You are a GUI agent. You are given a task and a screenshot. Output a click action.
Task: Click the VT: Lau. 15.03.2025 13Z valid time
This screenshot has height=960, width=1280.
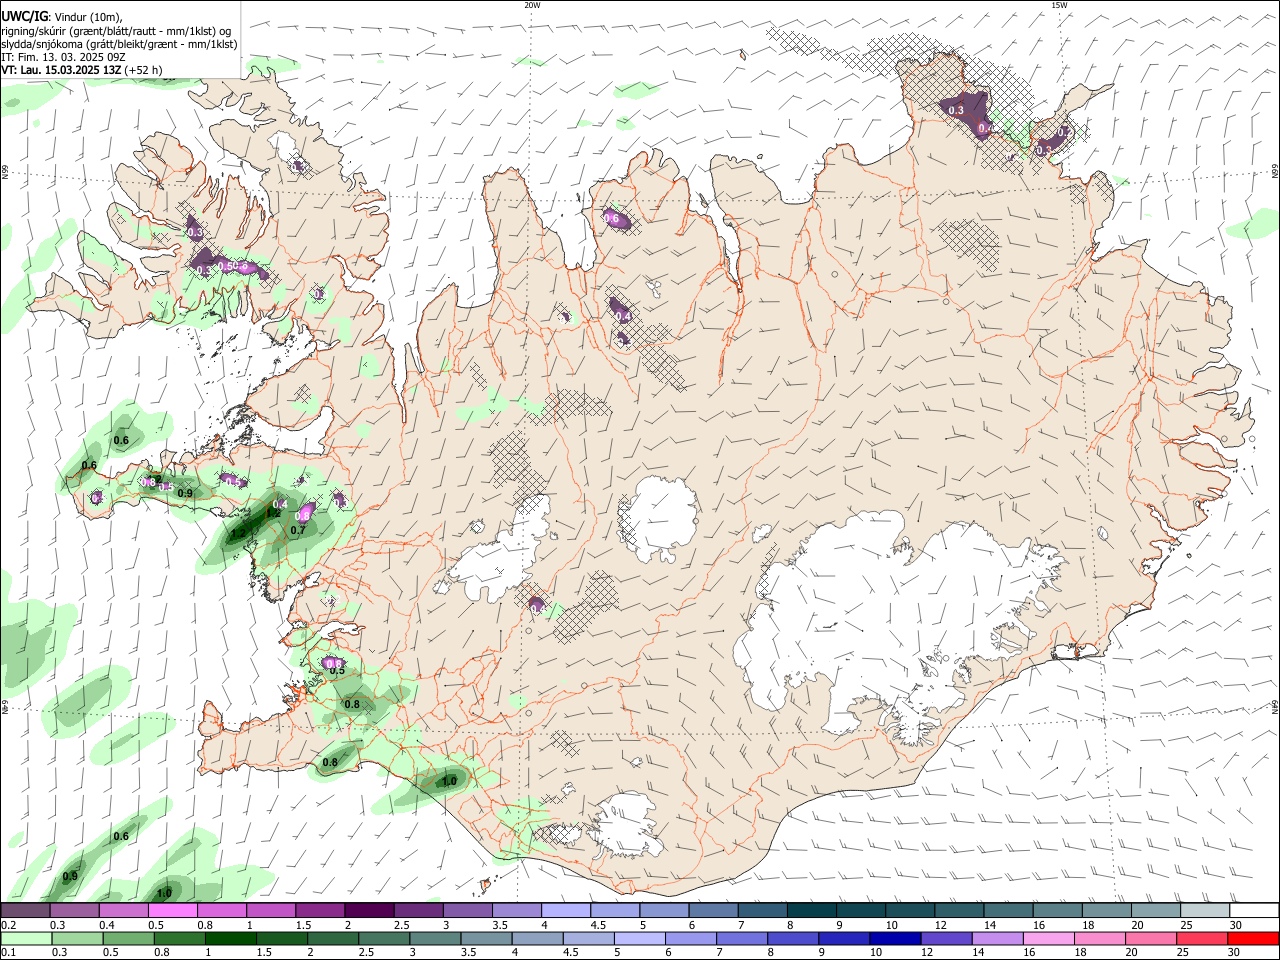[x=60, y=70]
